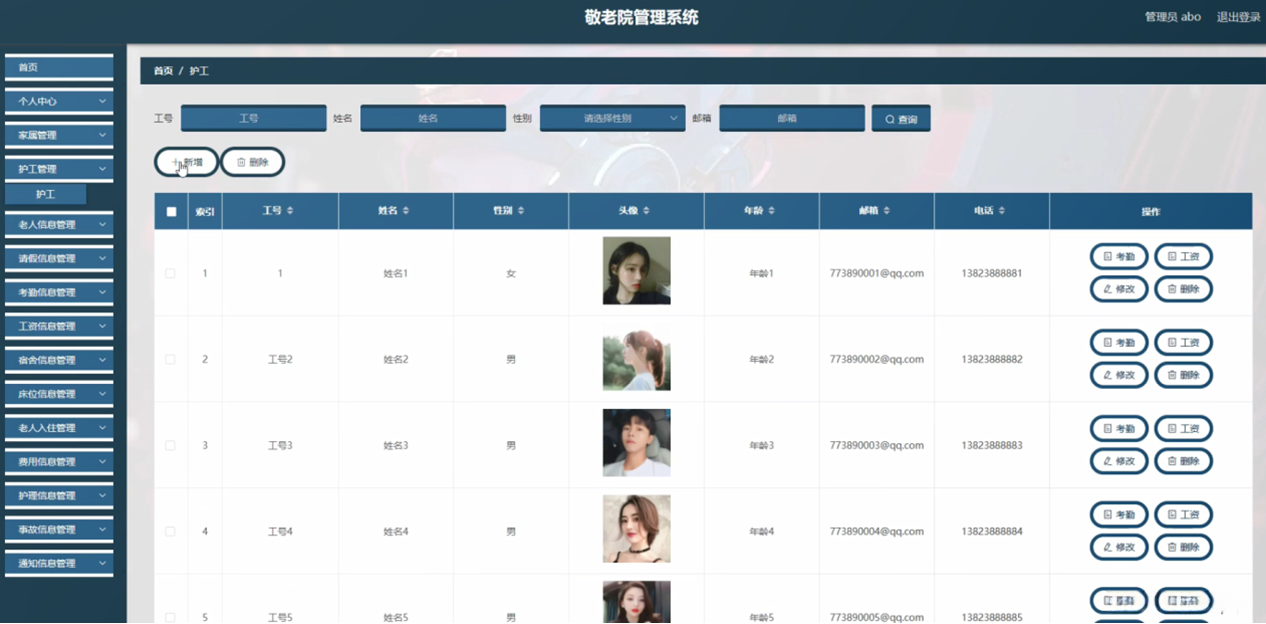Click 修改 for 姓名4 row
This screenshot has height=624, width=1266.
pos(1119,547)
